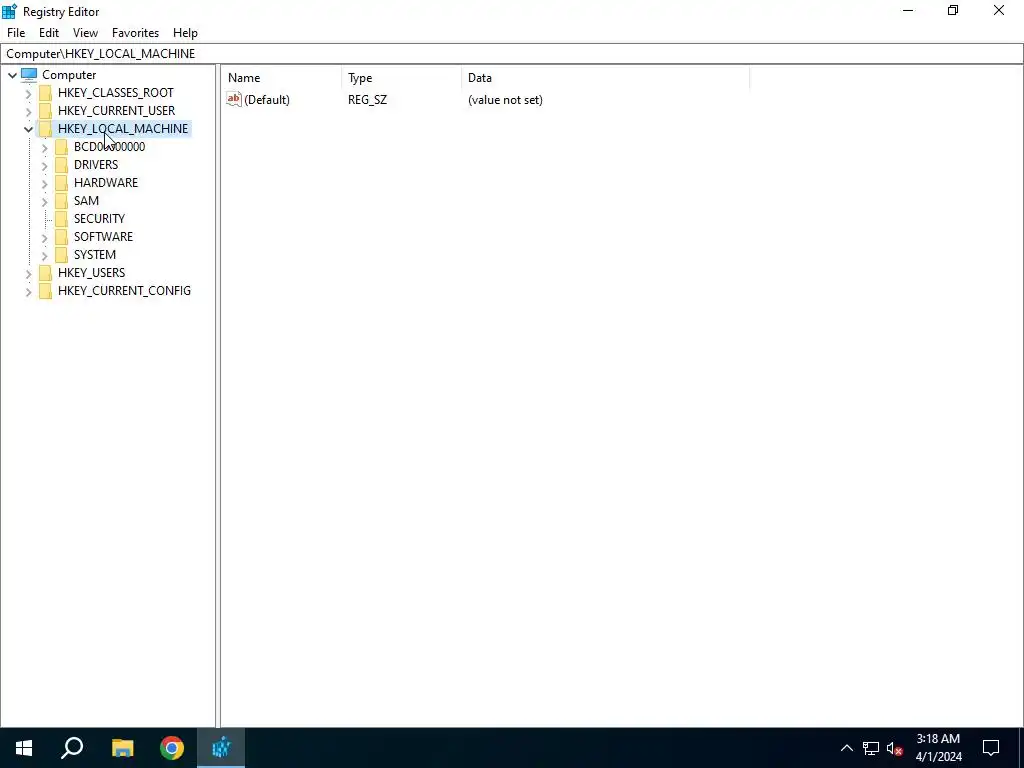Viewport: 1024px width, 768px height.
Task: Launch Google Chrome from the taskbar
Action: pos(172,748)
